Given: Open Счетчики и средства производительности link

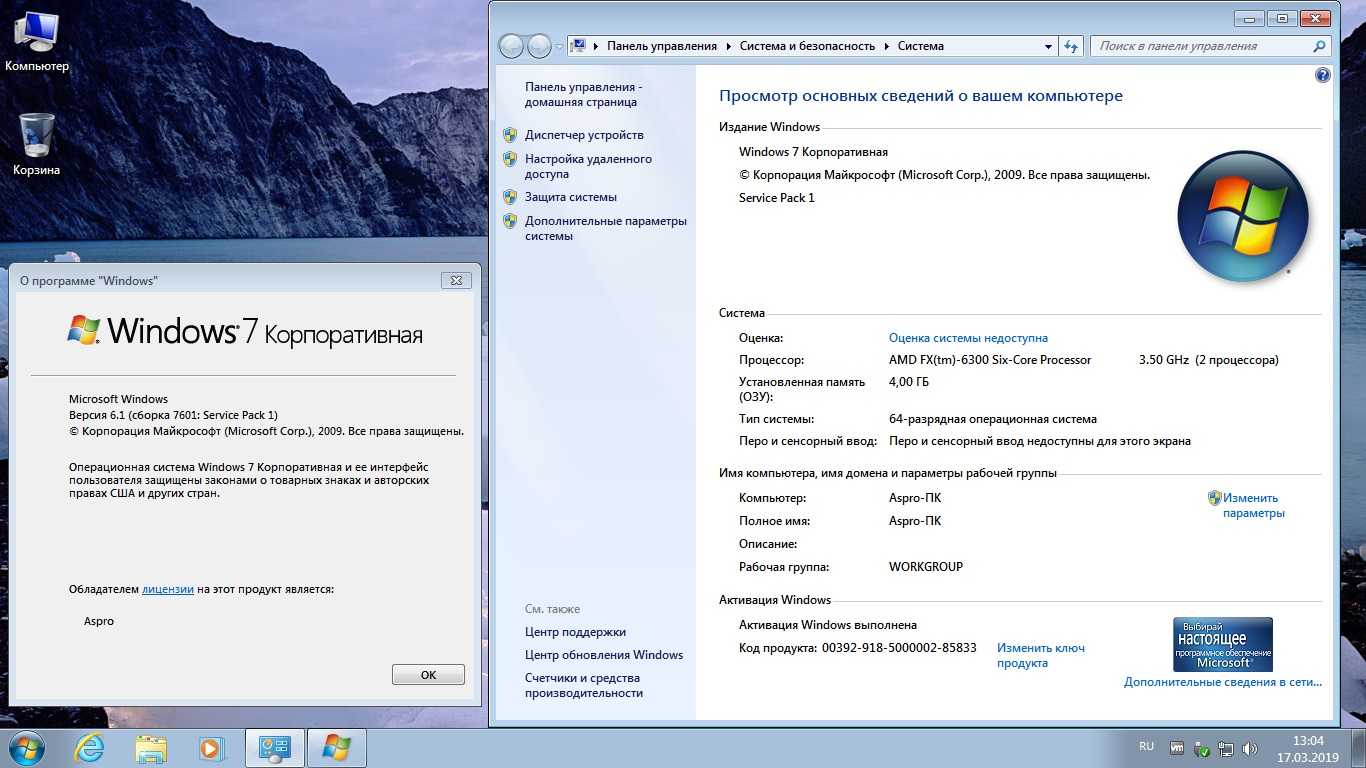Looking at the screenshot, I should (584, 685).
